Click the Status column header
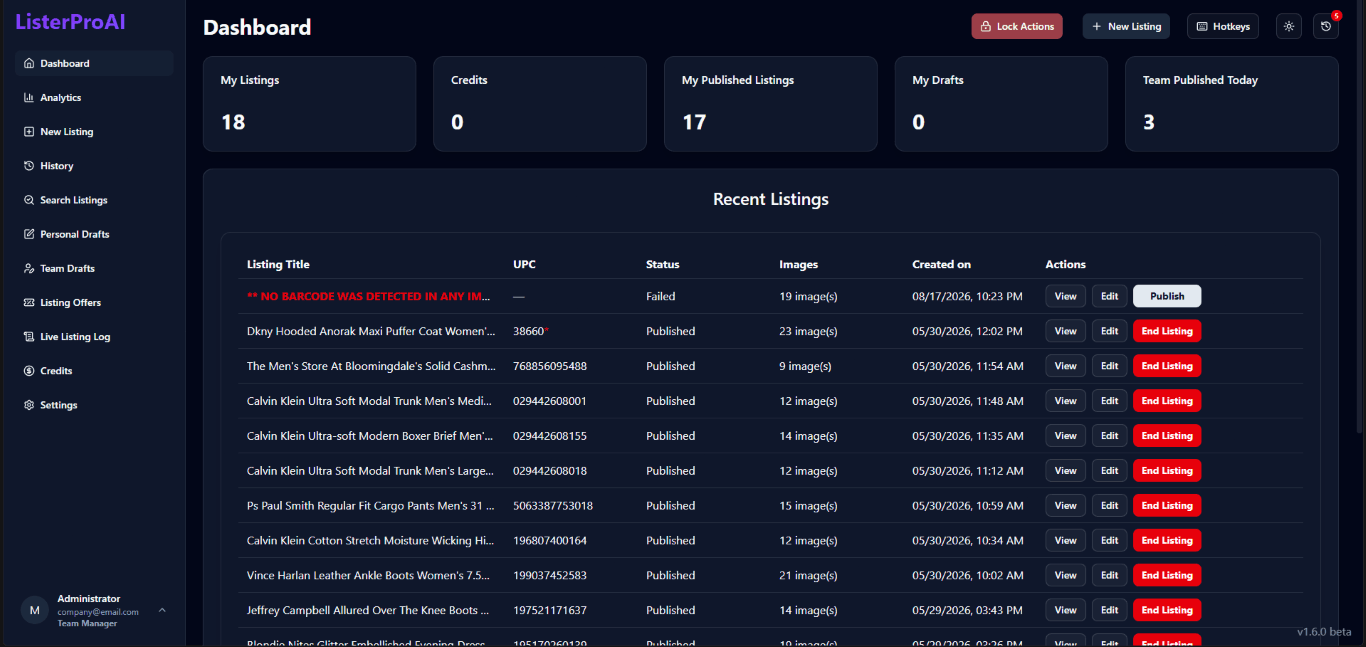Image resolution: width=1366 pixels, height=647 pixels. coord(663,265)
